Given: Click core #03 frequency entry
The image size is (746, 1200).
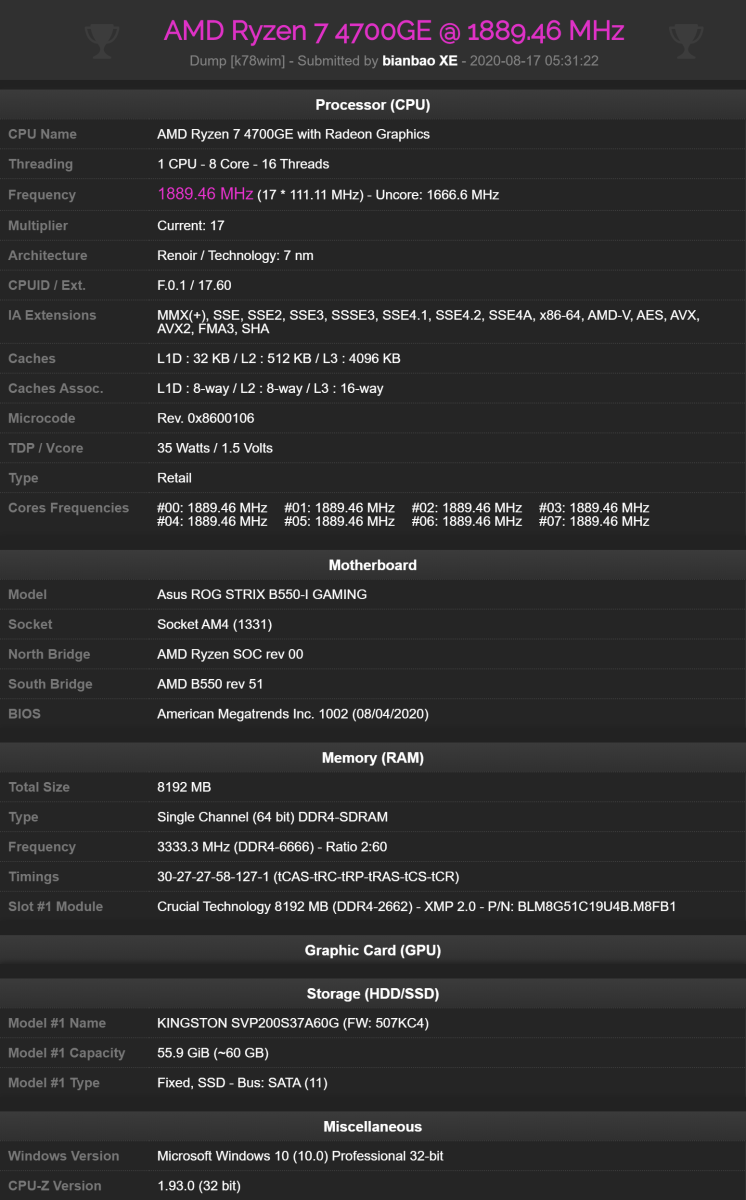Looking at the screenshot, I should 594,508.
